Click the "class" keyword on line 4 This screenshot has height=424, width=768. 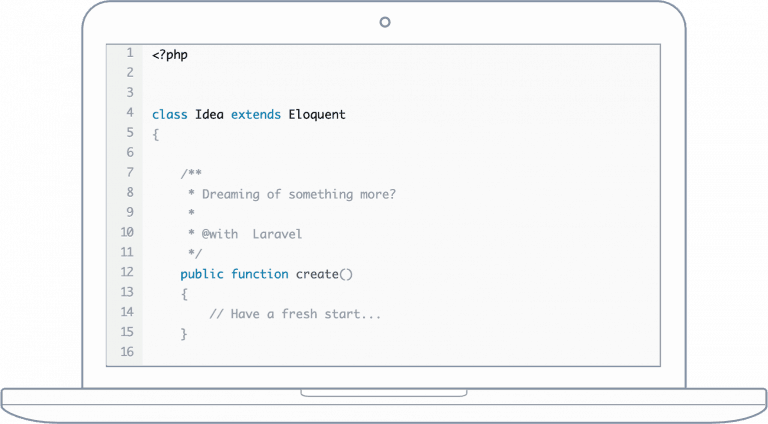tap(169, 115)
